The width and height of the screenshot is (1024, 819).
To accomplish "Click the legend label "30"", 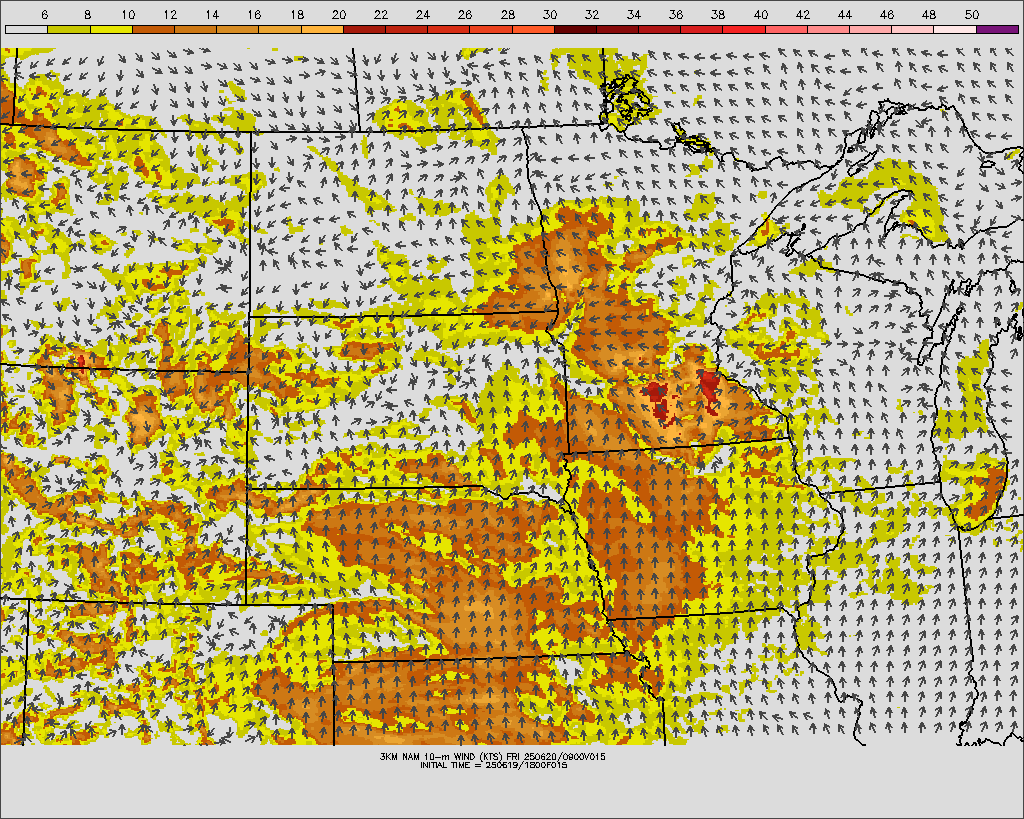I will (x=550, y=14).
